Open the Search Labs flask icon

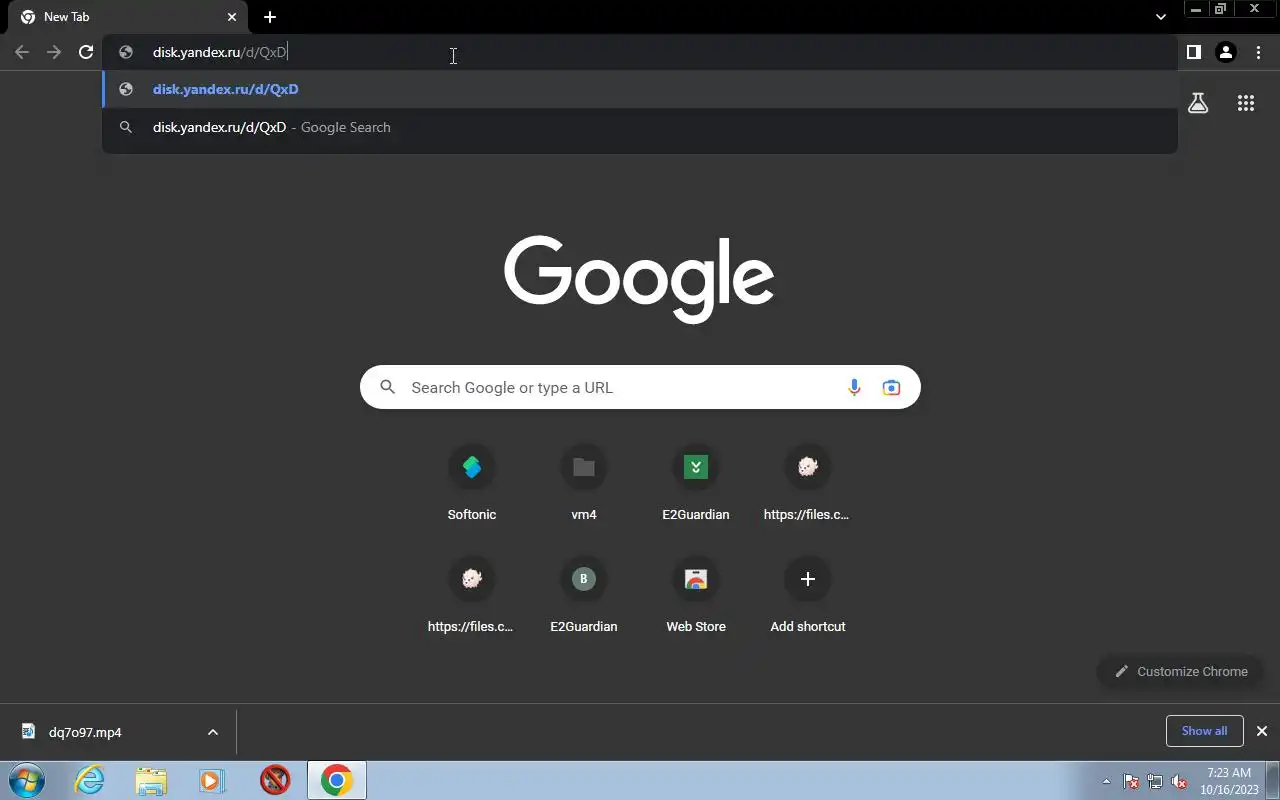(1198, 103)
